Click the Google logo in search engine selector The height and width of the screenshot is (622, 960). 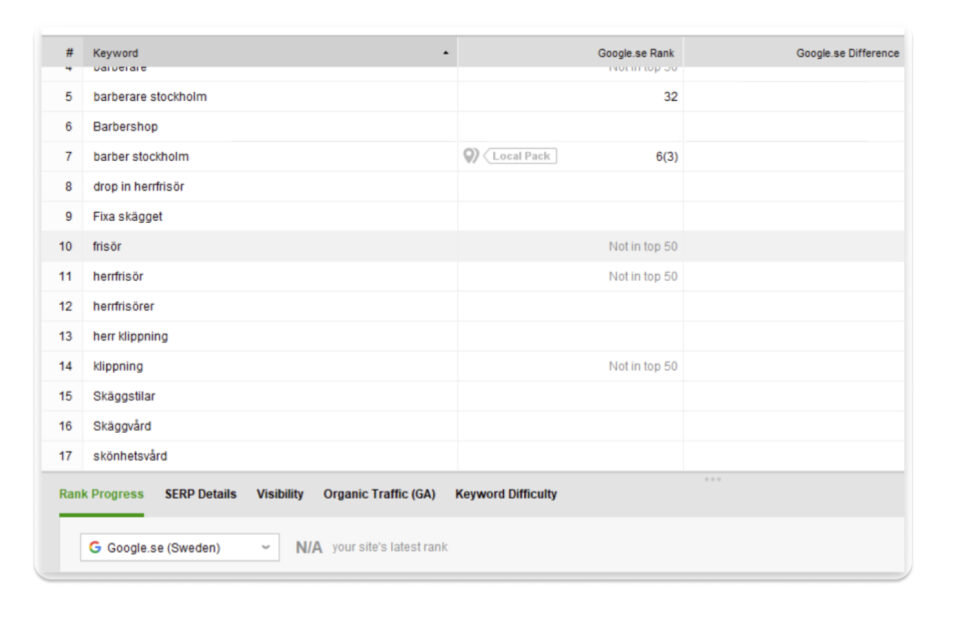tap(95, 547)
